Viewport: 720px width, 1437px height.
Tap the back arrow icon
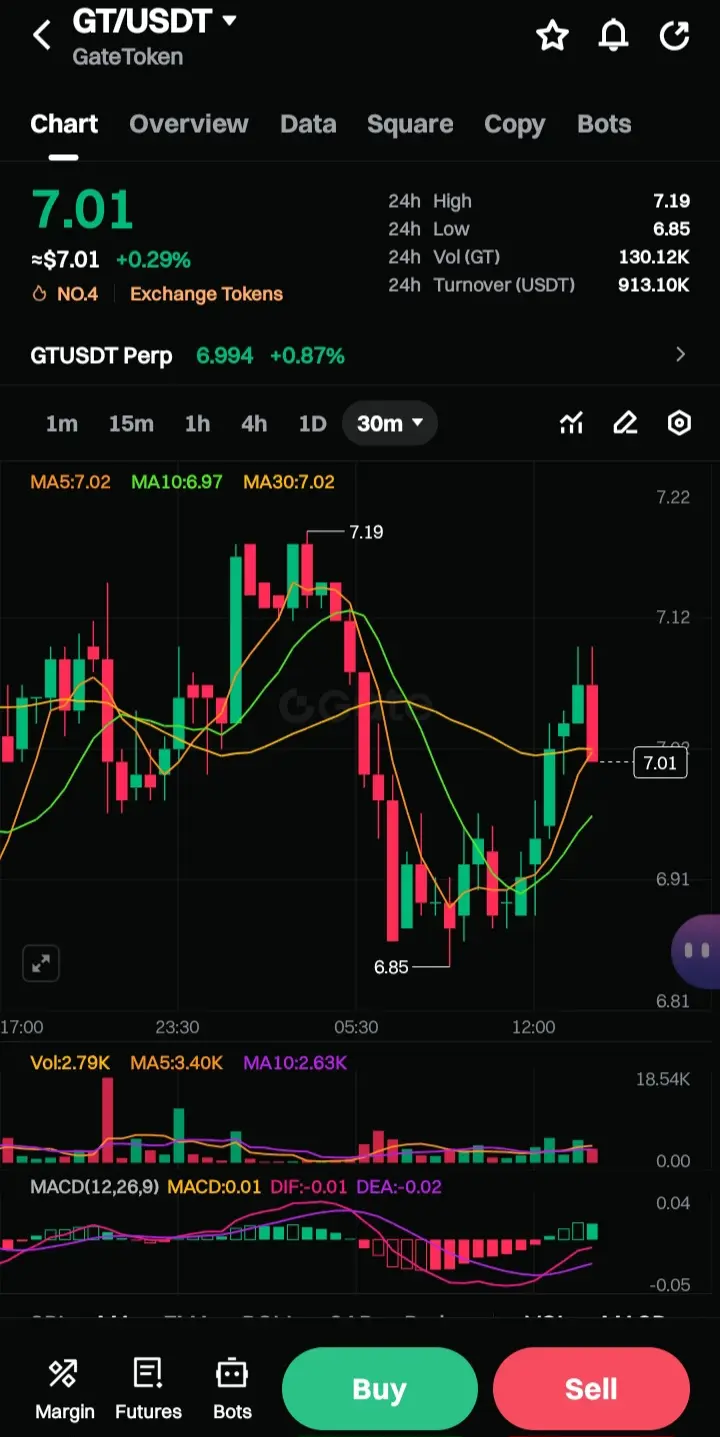pos(41,36)
